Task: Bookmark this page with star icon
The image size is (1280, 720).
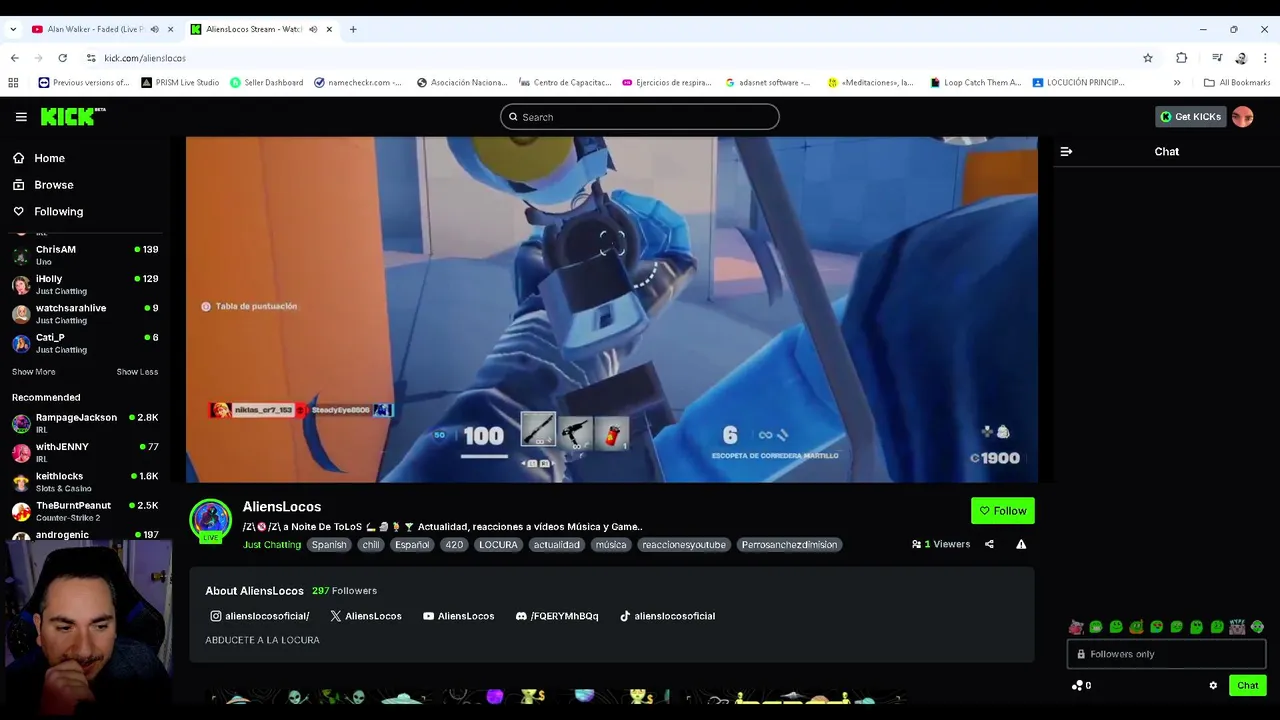Action: [1148, 58]
